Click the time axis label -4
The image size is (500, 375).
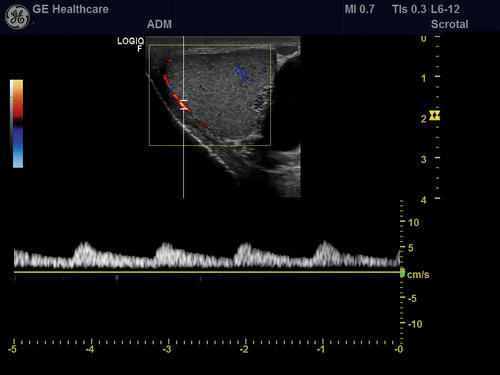click(90, 349)
